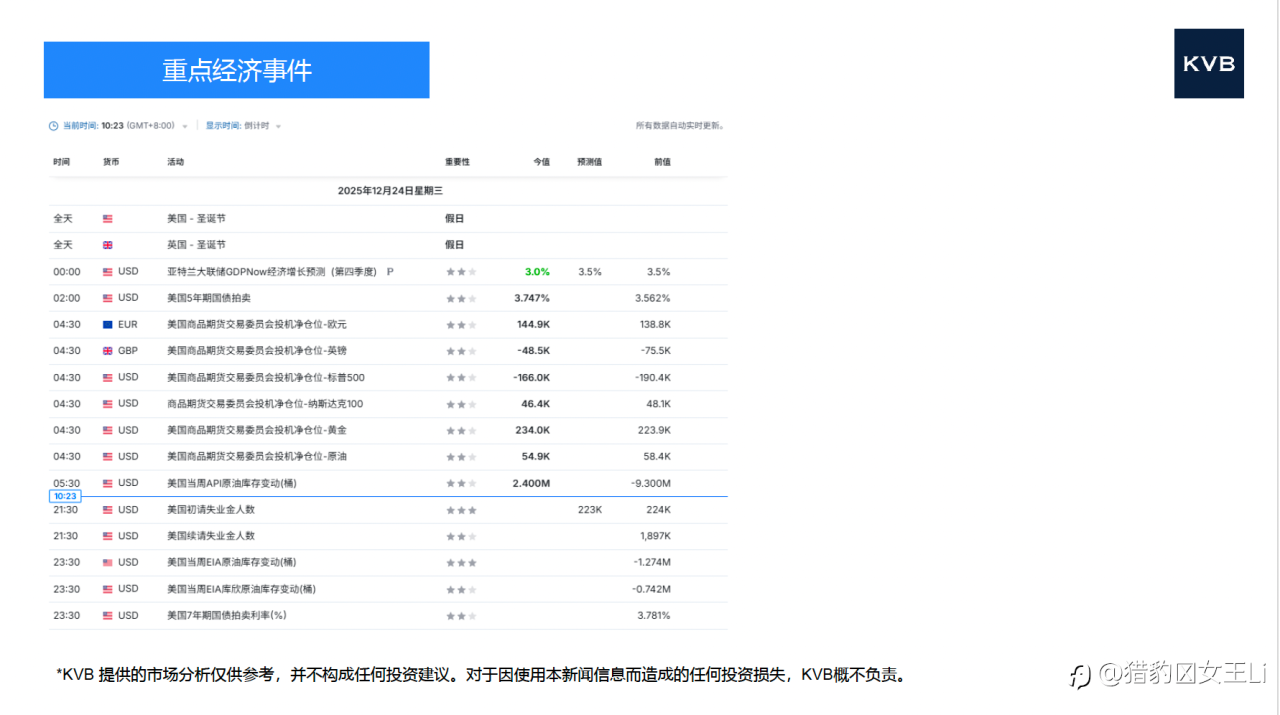Open 美国当周API原油库存变动 event
1280x715 pixels.
232,484
